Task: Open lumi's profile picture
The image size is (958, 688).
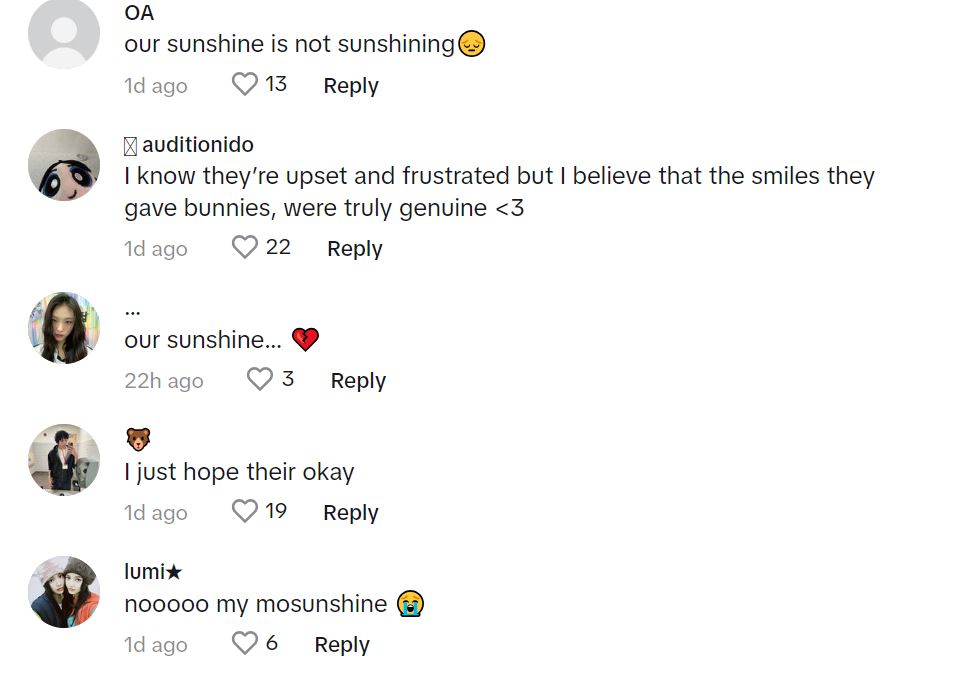Action: 64,592
